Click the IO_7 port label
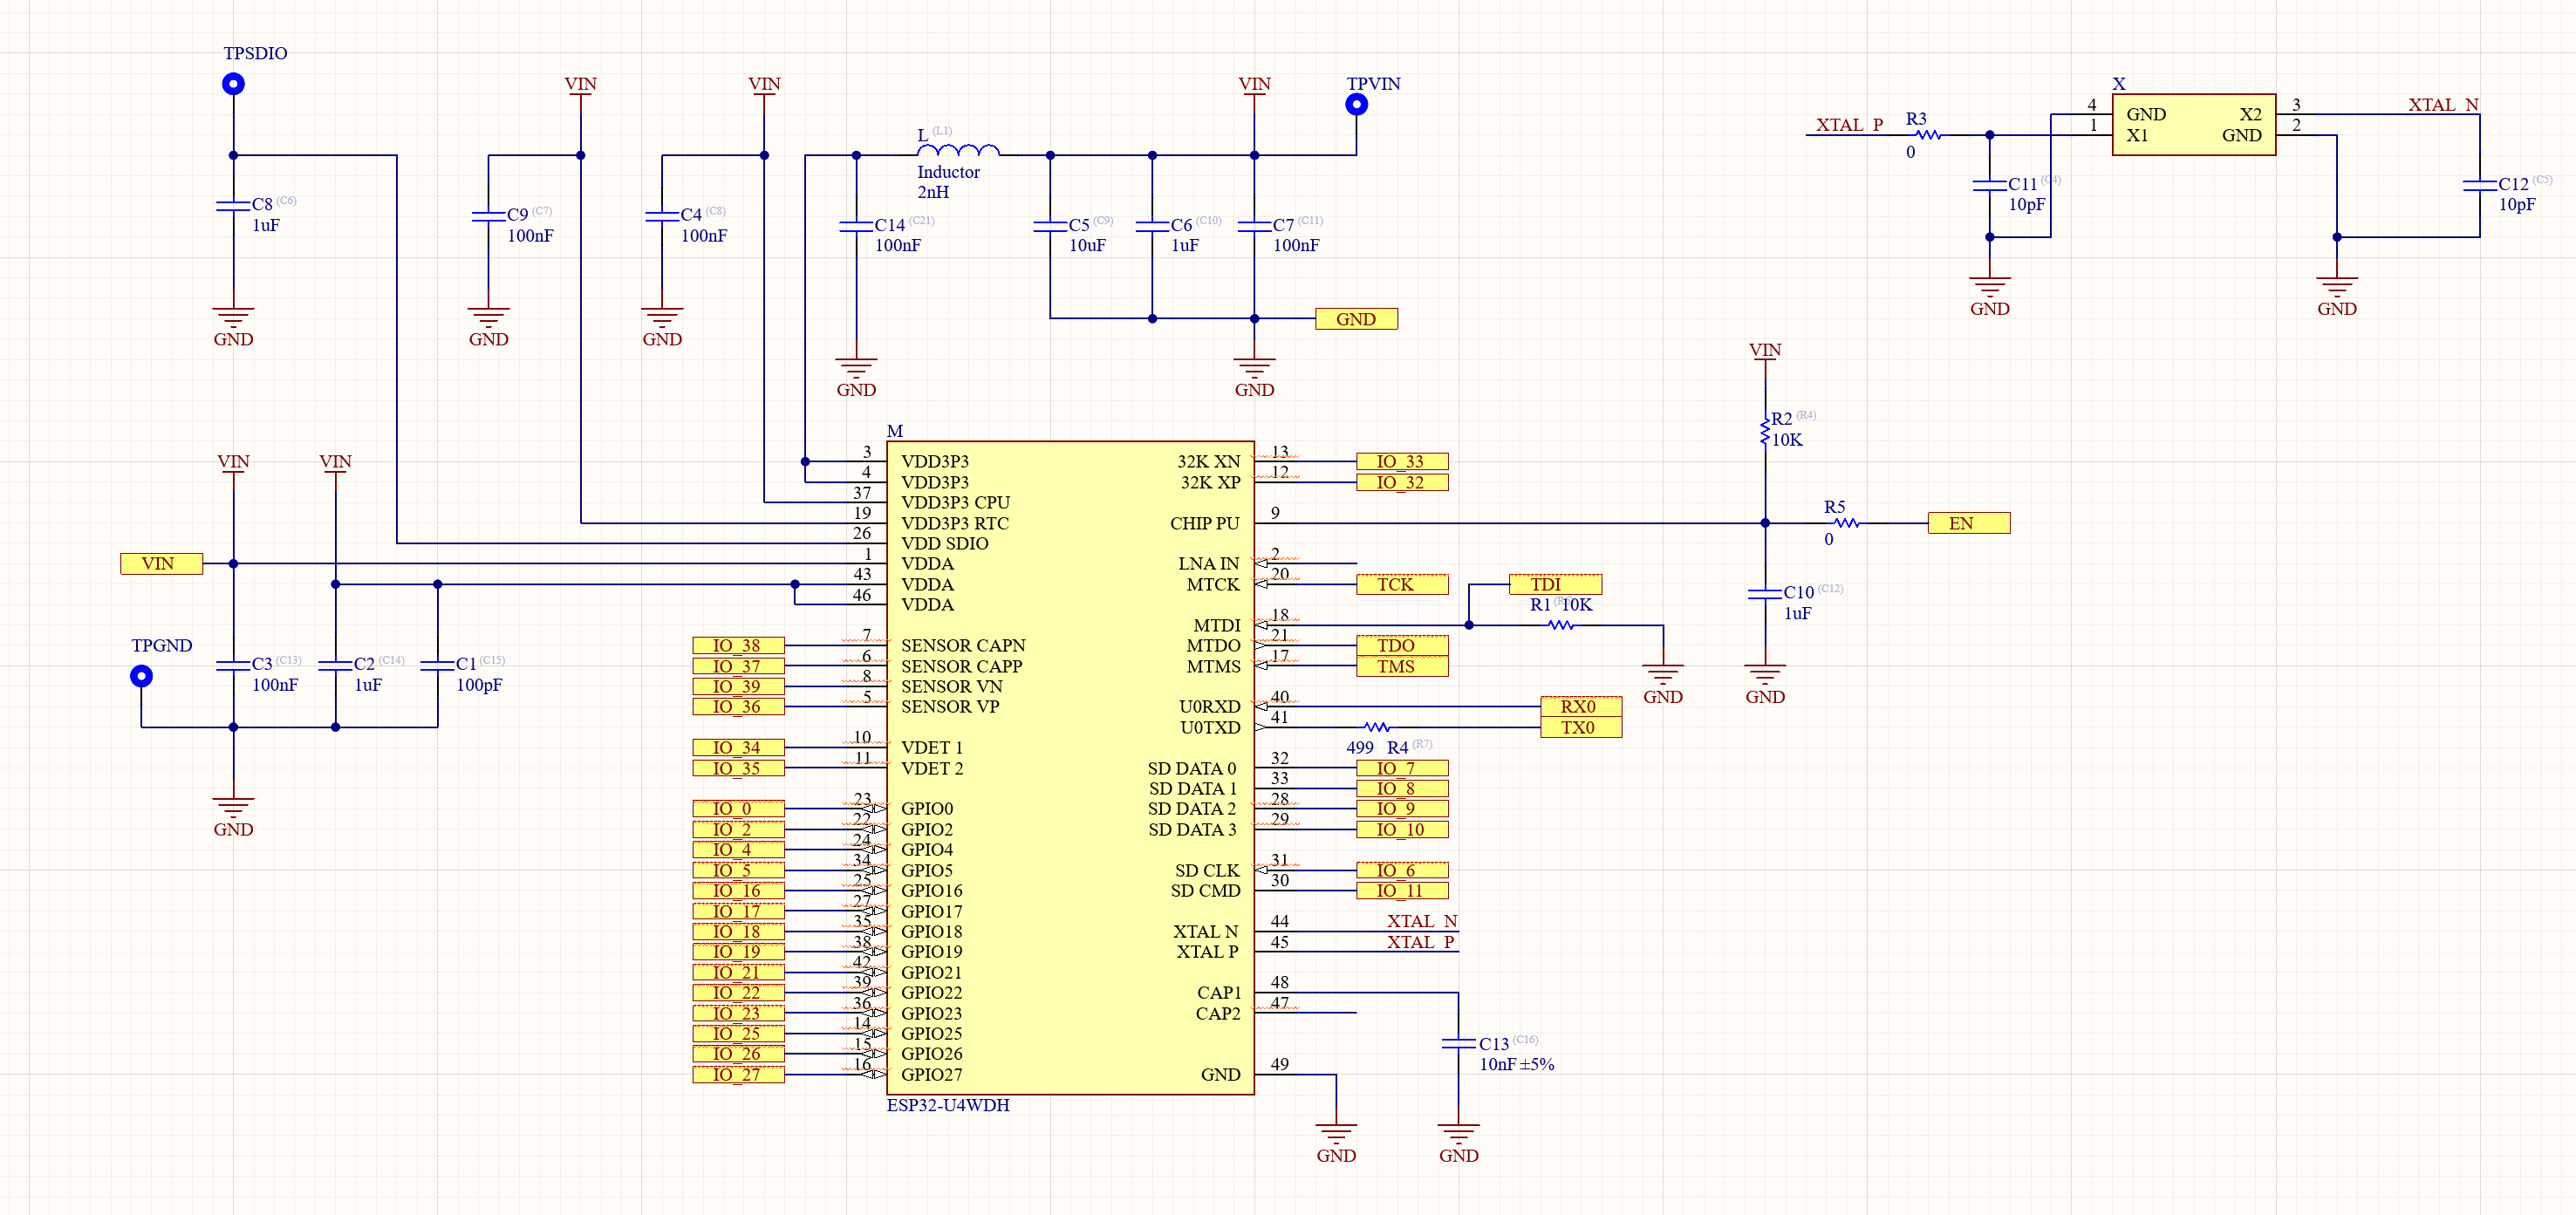 tap(1402, 768)
